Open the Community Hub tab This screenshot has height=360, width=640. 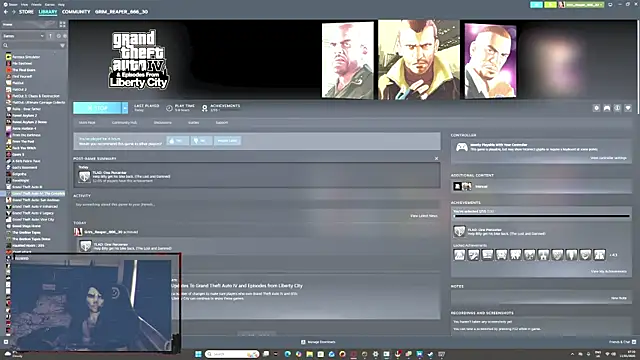click(x=124, y=122)
